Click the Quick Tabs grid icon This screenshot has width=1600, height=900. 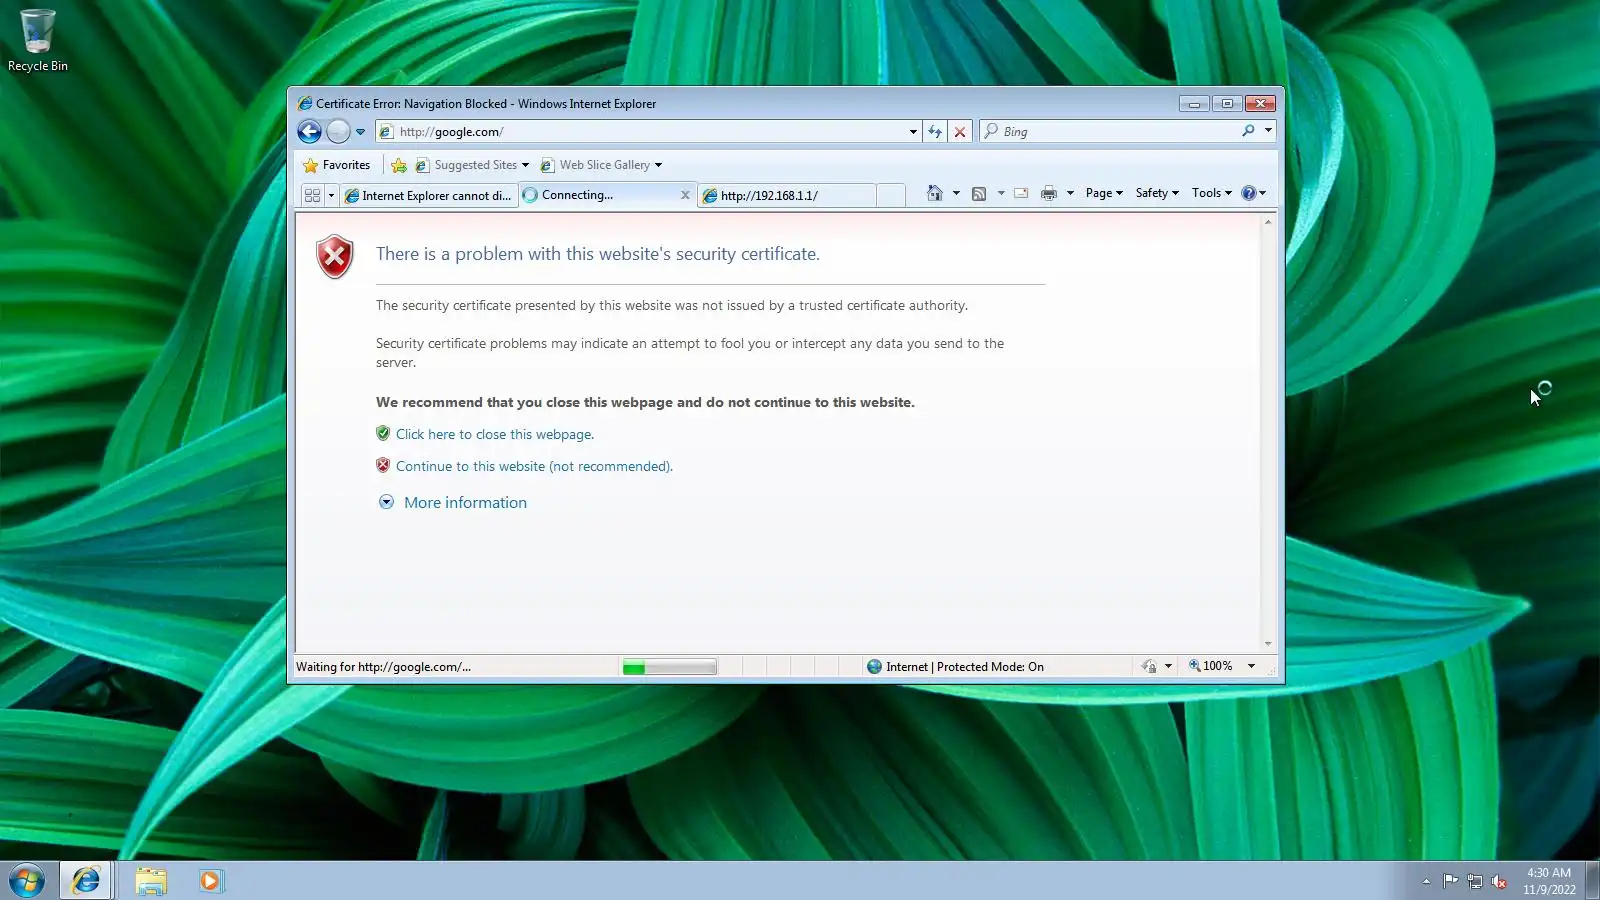[312, 195]
